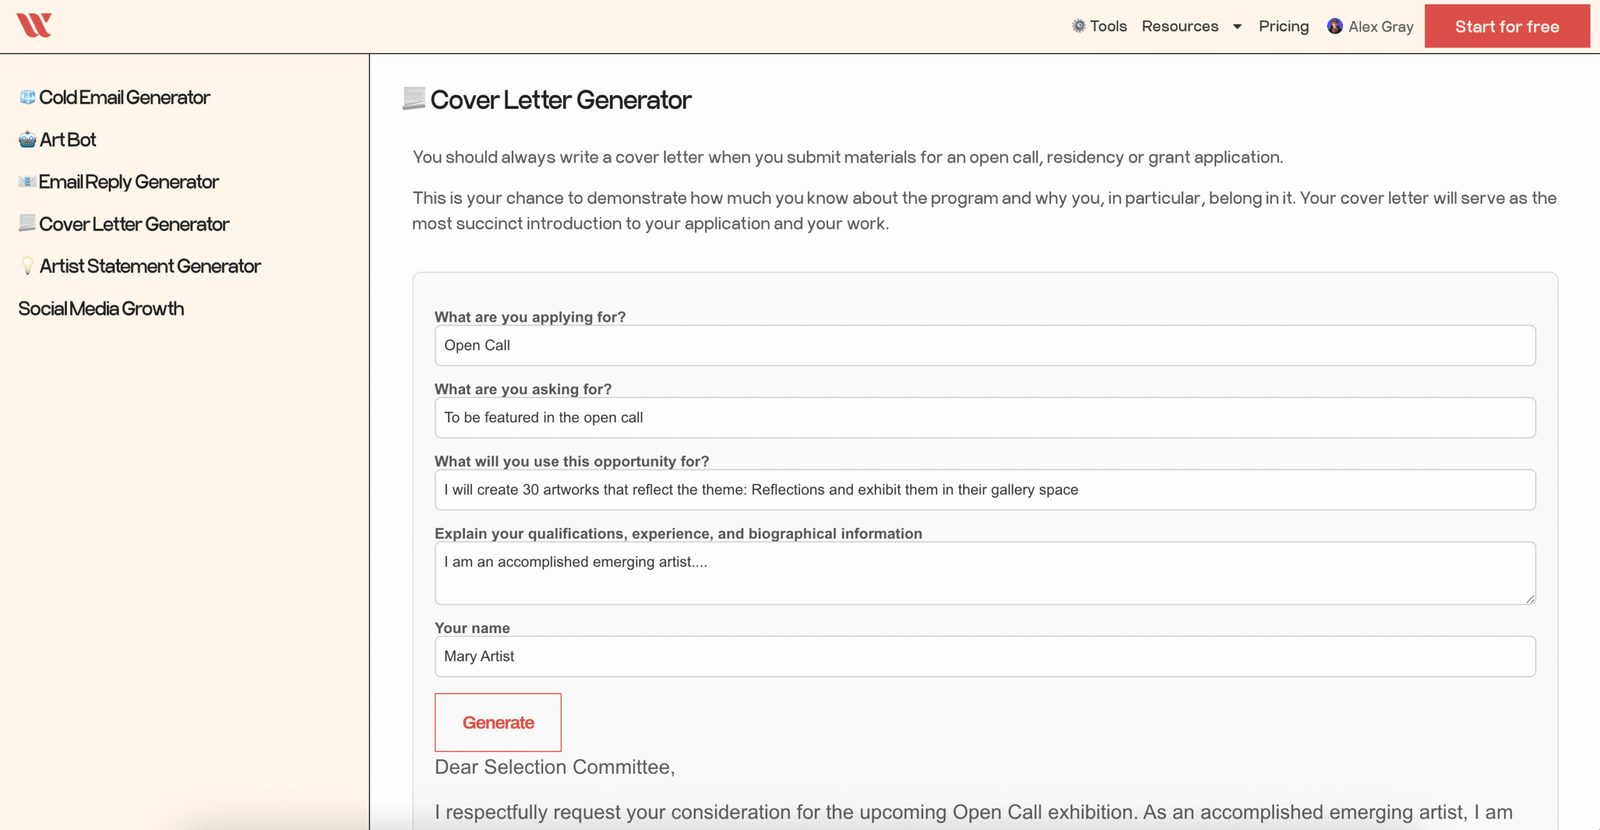
Task: Open Artist Statement Generator link
Action: [150, 266]
